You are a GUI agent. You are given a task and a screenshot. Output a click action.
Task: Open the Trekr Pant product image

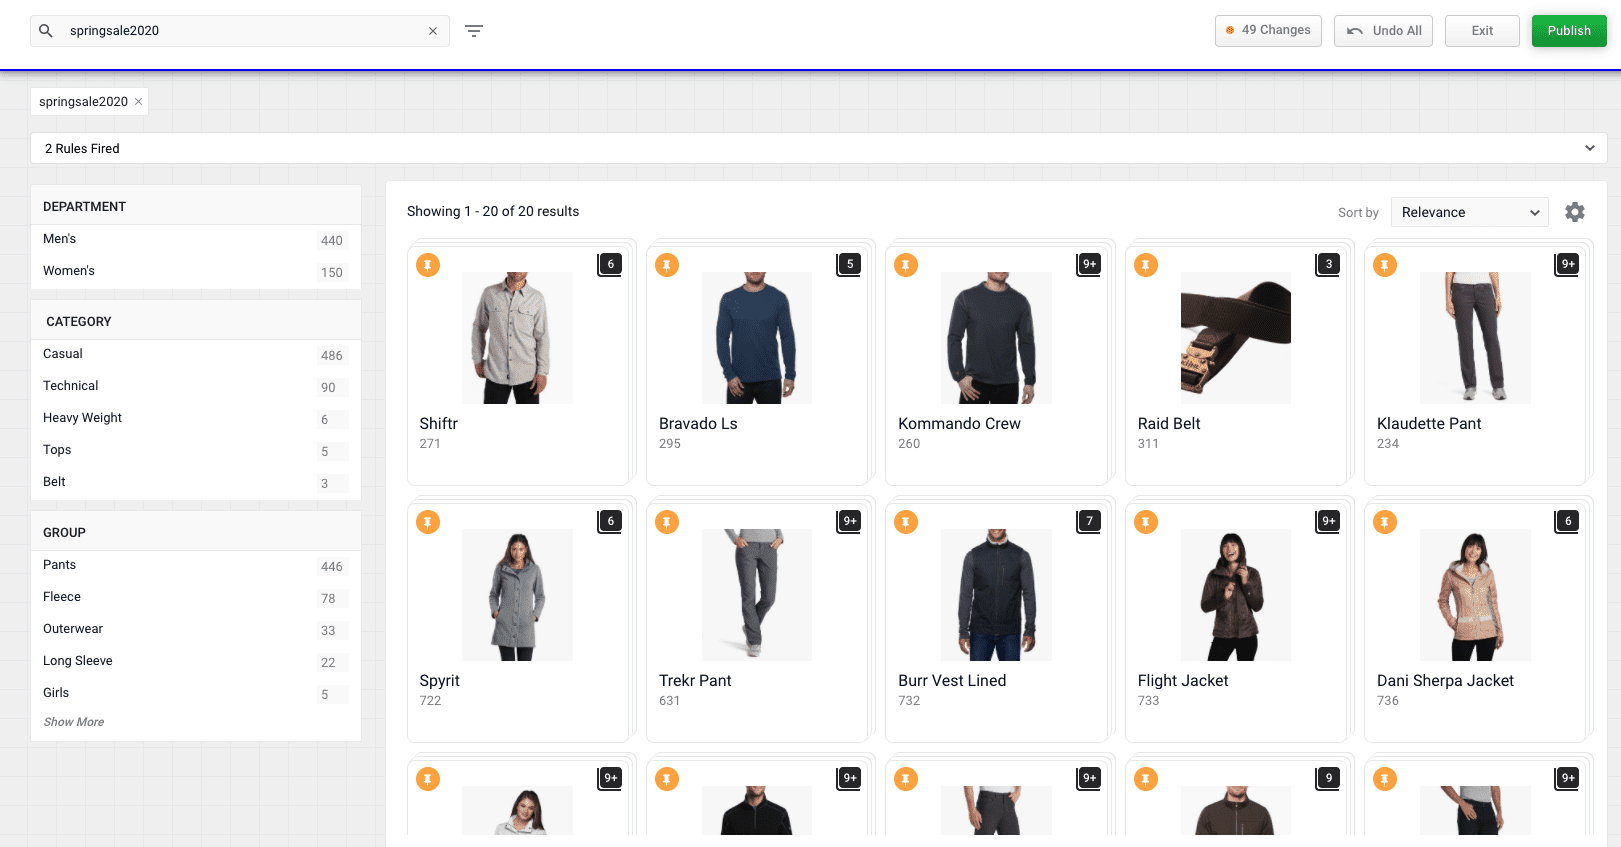click(757, 595)
